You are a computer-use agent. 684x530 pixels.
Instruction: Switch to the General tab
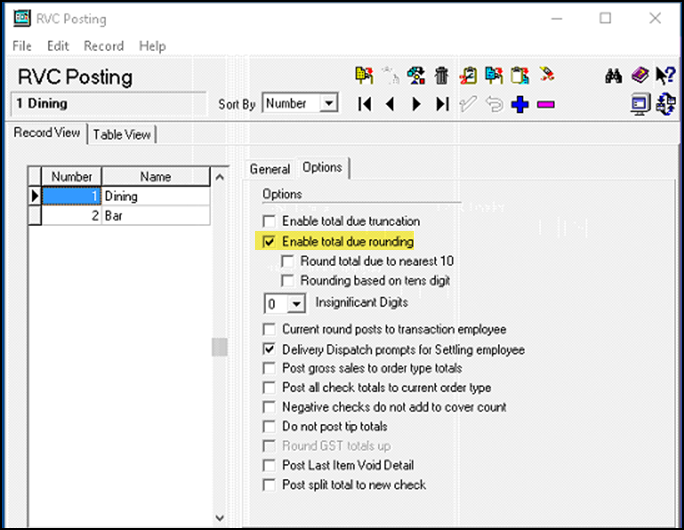pos(269,169)
